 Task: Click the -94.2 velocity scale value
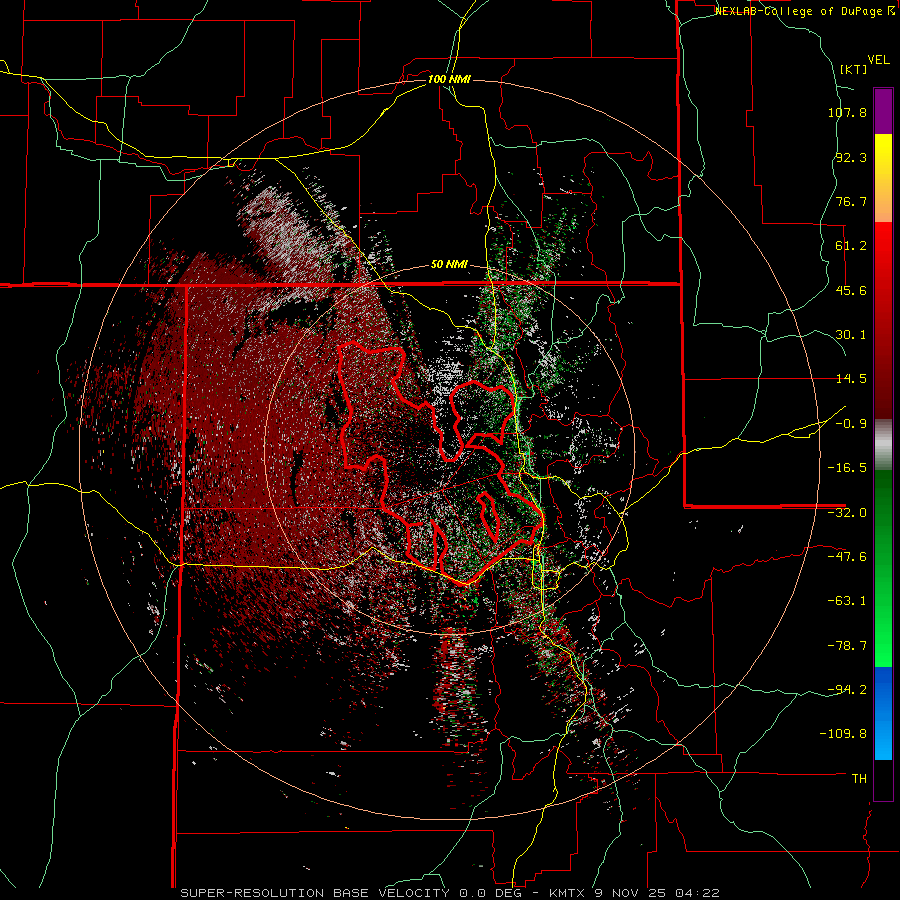tap(847, 689)
